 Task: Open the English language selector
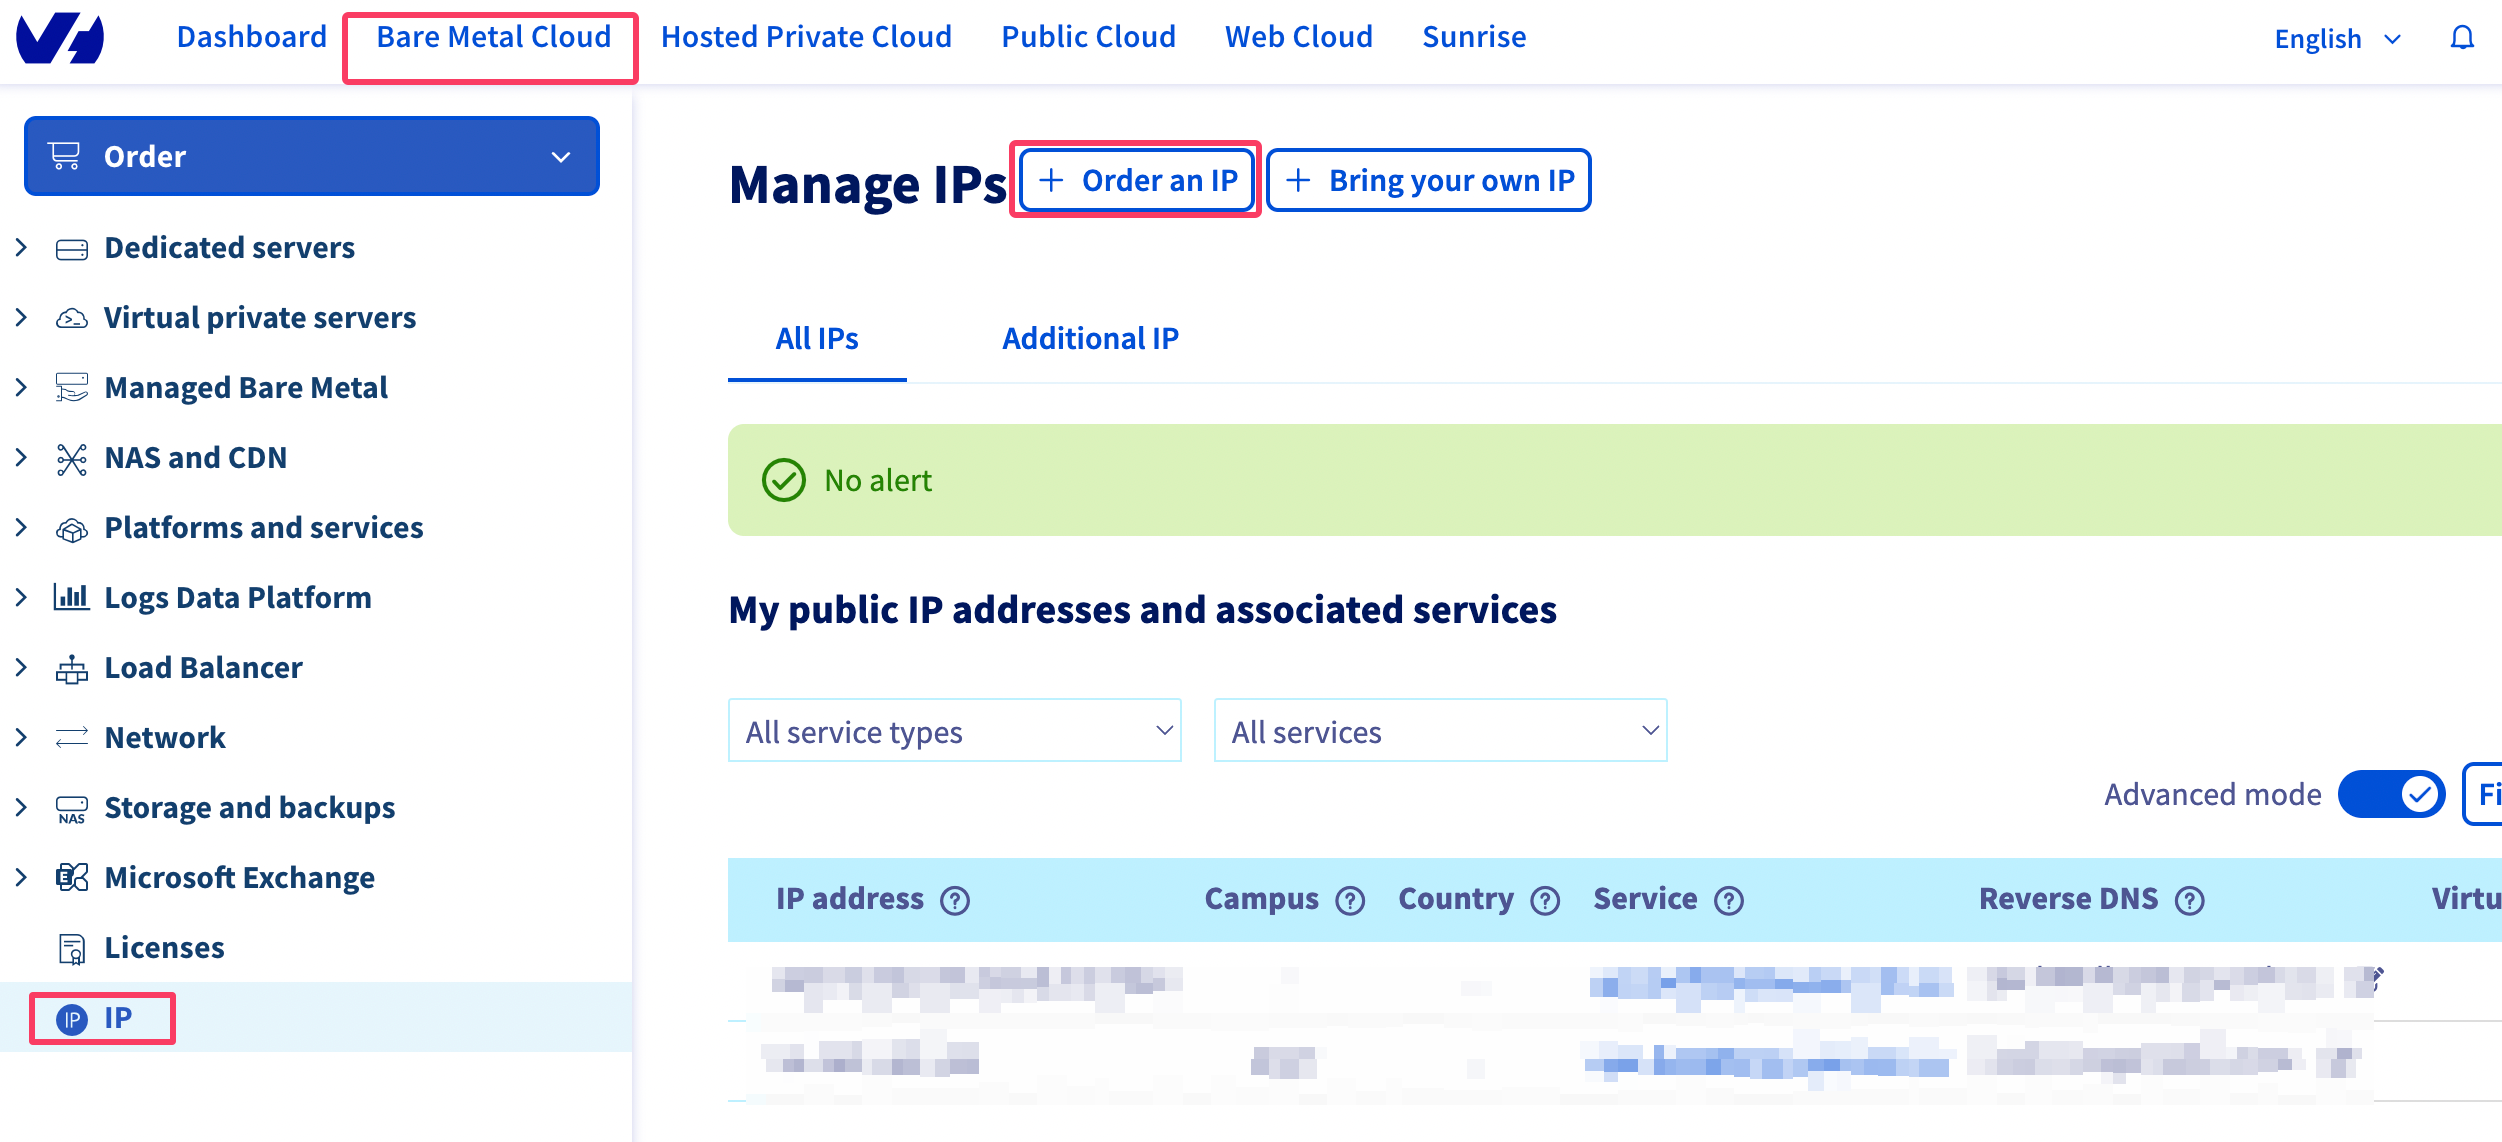click(2337, 39)
